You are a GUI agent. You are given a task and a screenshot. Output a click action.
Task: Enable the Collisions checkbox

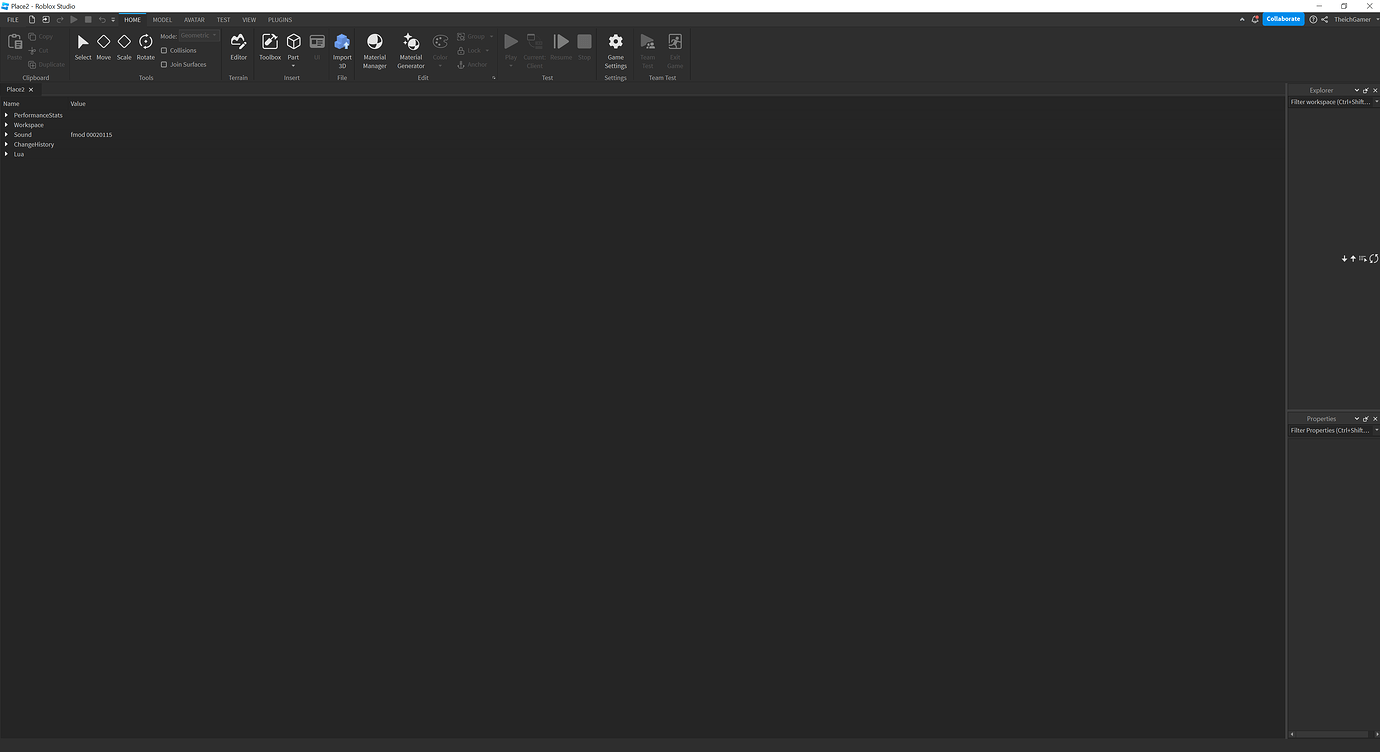[x=164, y=50]
